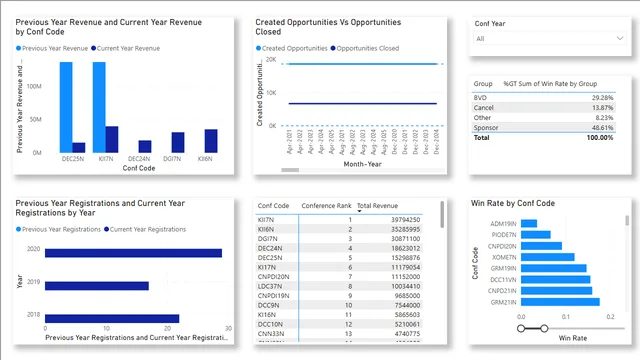Click the Previous Year Registrations legend marker
Screen dimensions: 640x360
click(18, 229)
